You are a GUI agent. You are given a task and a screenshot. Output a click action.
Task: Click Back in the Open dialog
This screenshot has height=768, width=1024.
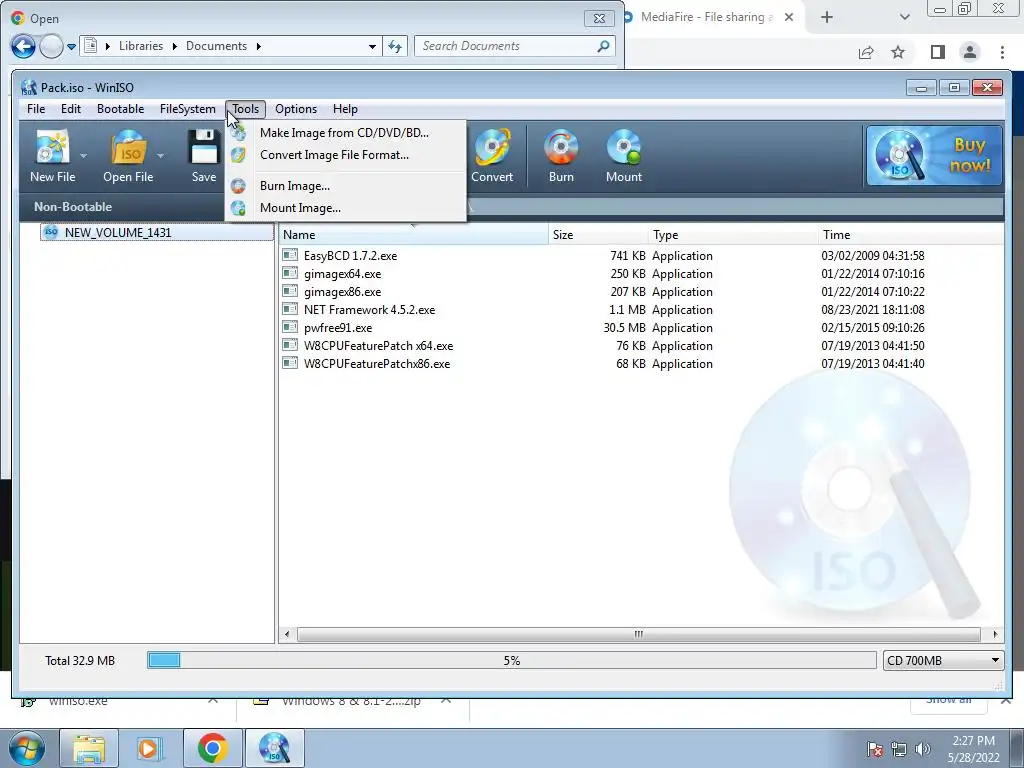click(x=24, y=46)
